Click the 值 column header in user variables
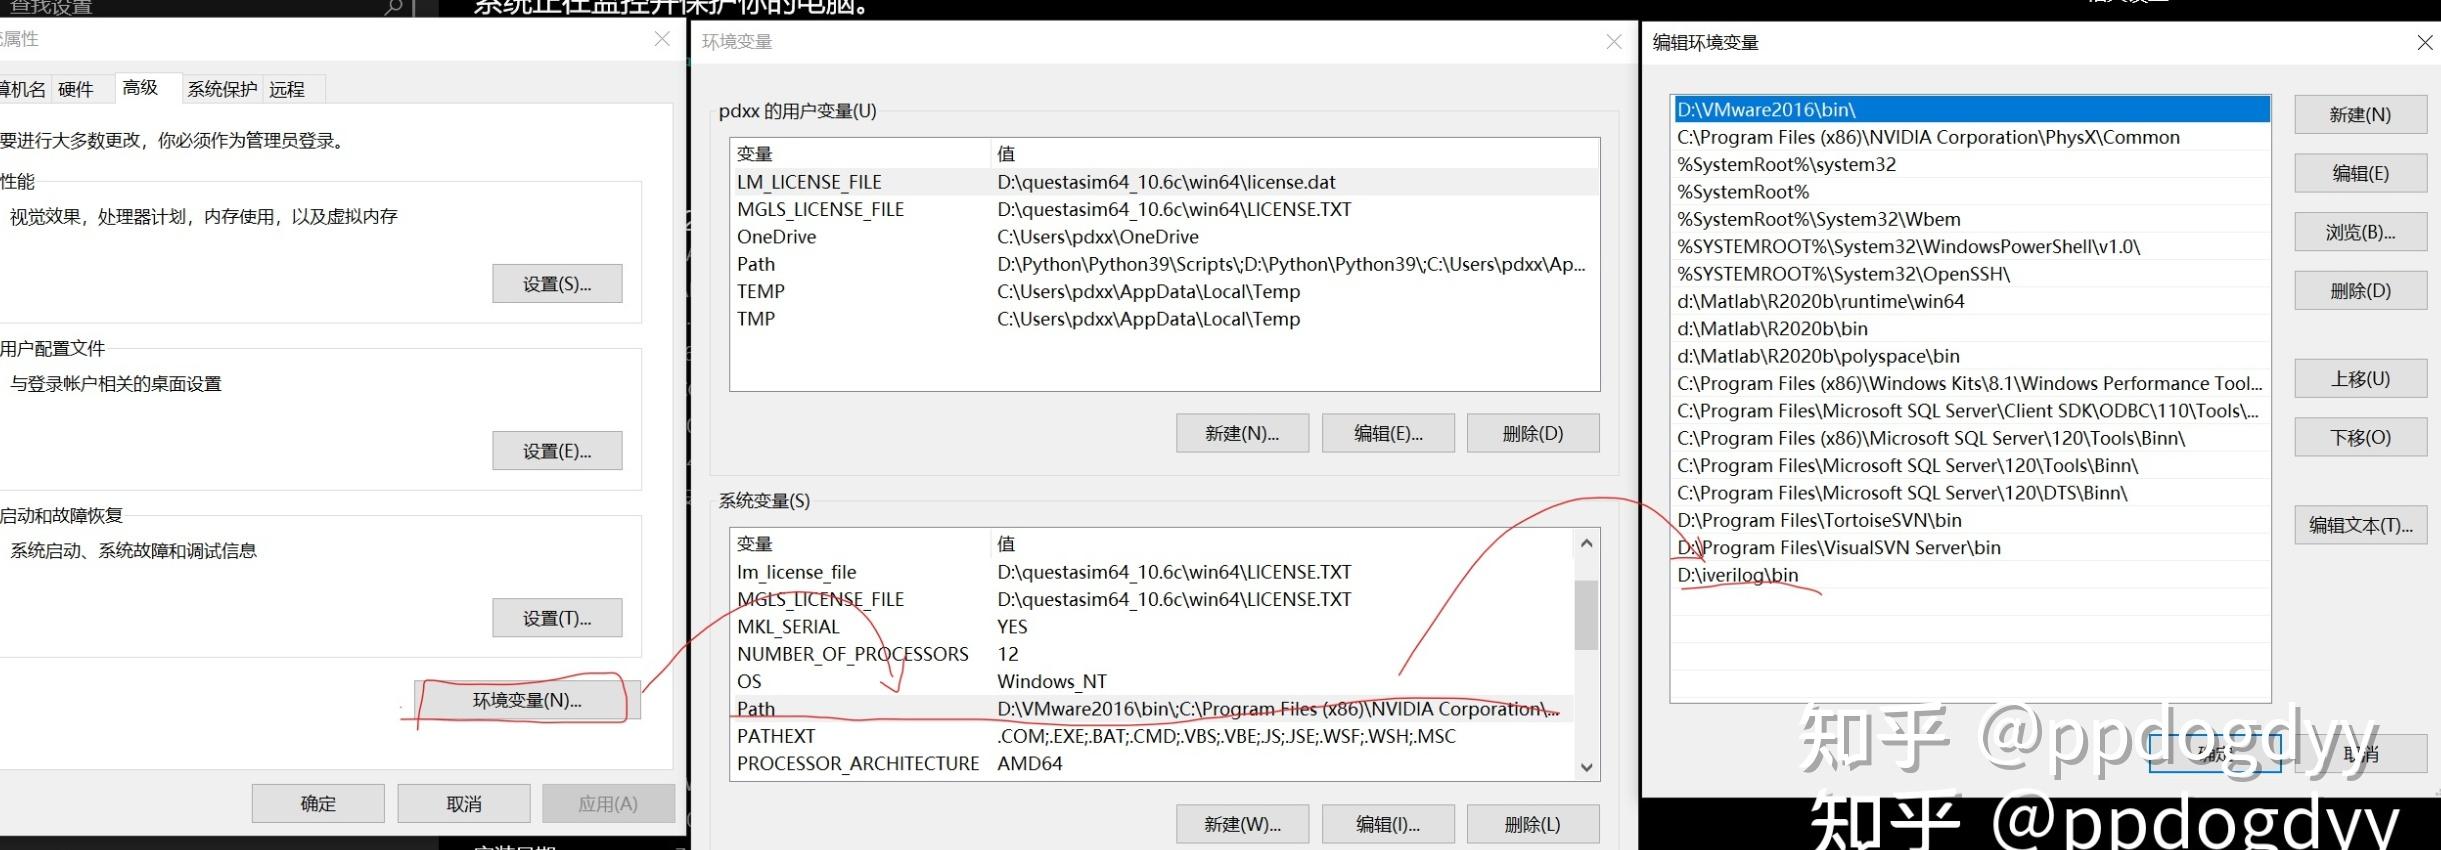 pos(1294,153)
